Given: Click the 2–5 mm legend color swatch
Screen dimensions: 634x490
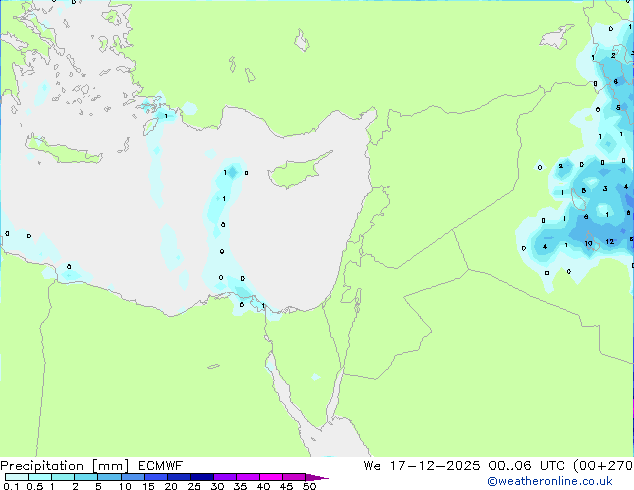Looking at the screenshot, I should [x=86, y=477].
